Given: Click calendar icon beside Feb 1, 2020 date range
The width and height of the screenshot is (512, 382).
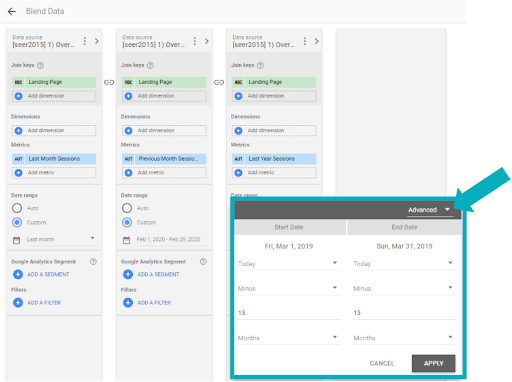Looking at the screenshot, I should (126, 240).
